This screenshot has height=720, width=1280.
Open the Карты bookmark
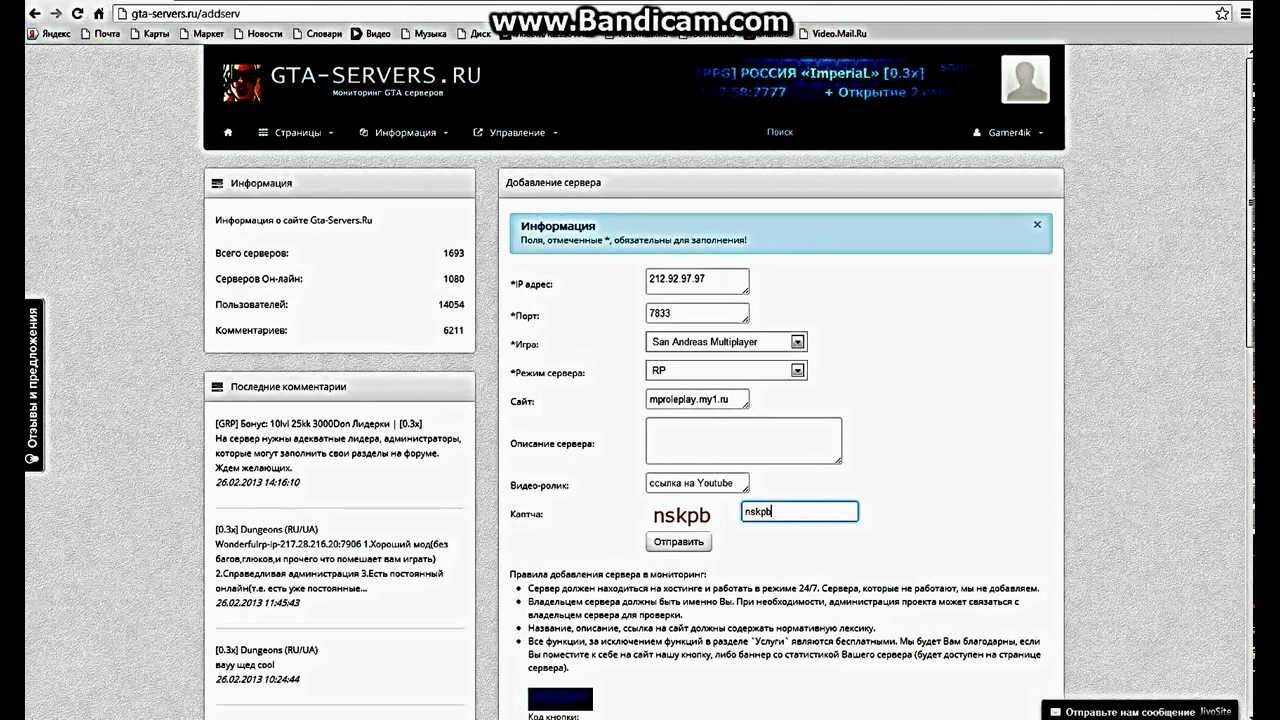[149, 34]
